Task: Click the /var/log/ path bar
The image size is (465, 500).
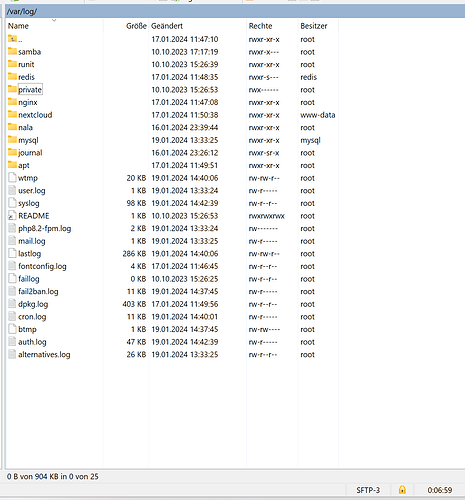Action: pyautogui.click(x=235, y=11)
